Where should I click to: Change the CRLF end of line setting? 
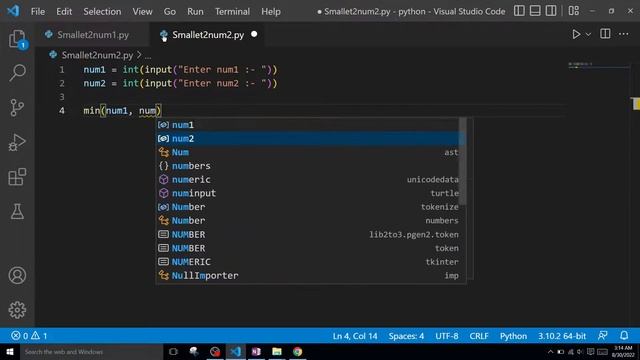(479, 336)
